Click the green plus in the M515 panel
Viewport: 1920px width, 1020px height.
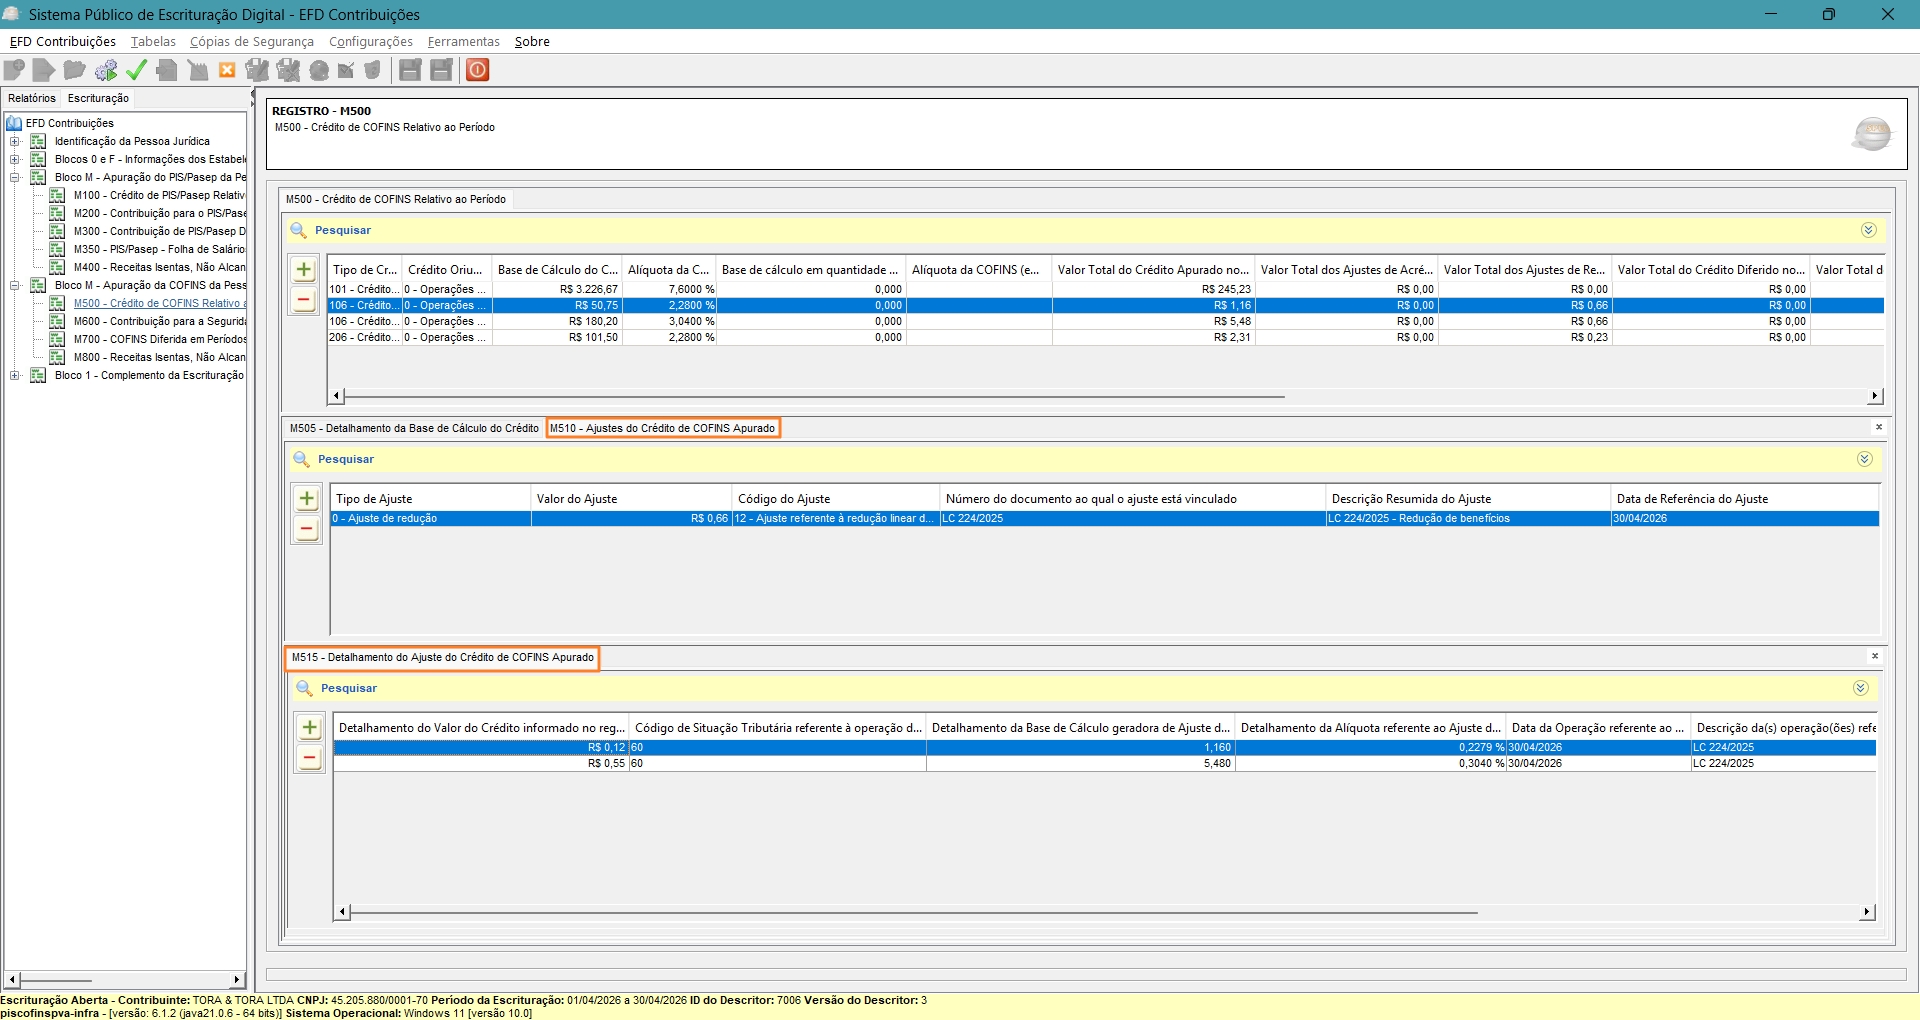click(310, 727)
